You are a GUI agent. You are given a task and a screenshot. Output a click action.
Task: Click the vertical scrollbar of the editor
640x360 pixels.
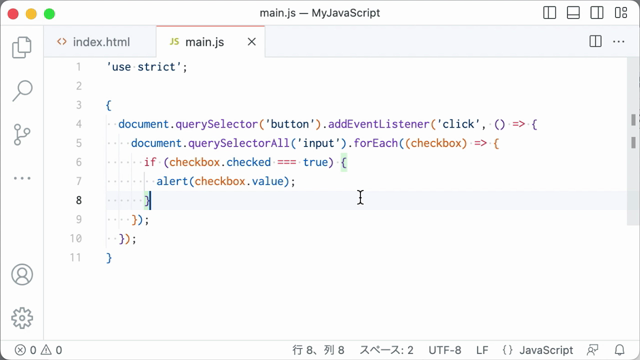(633, 141)
